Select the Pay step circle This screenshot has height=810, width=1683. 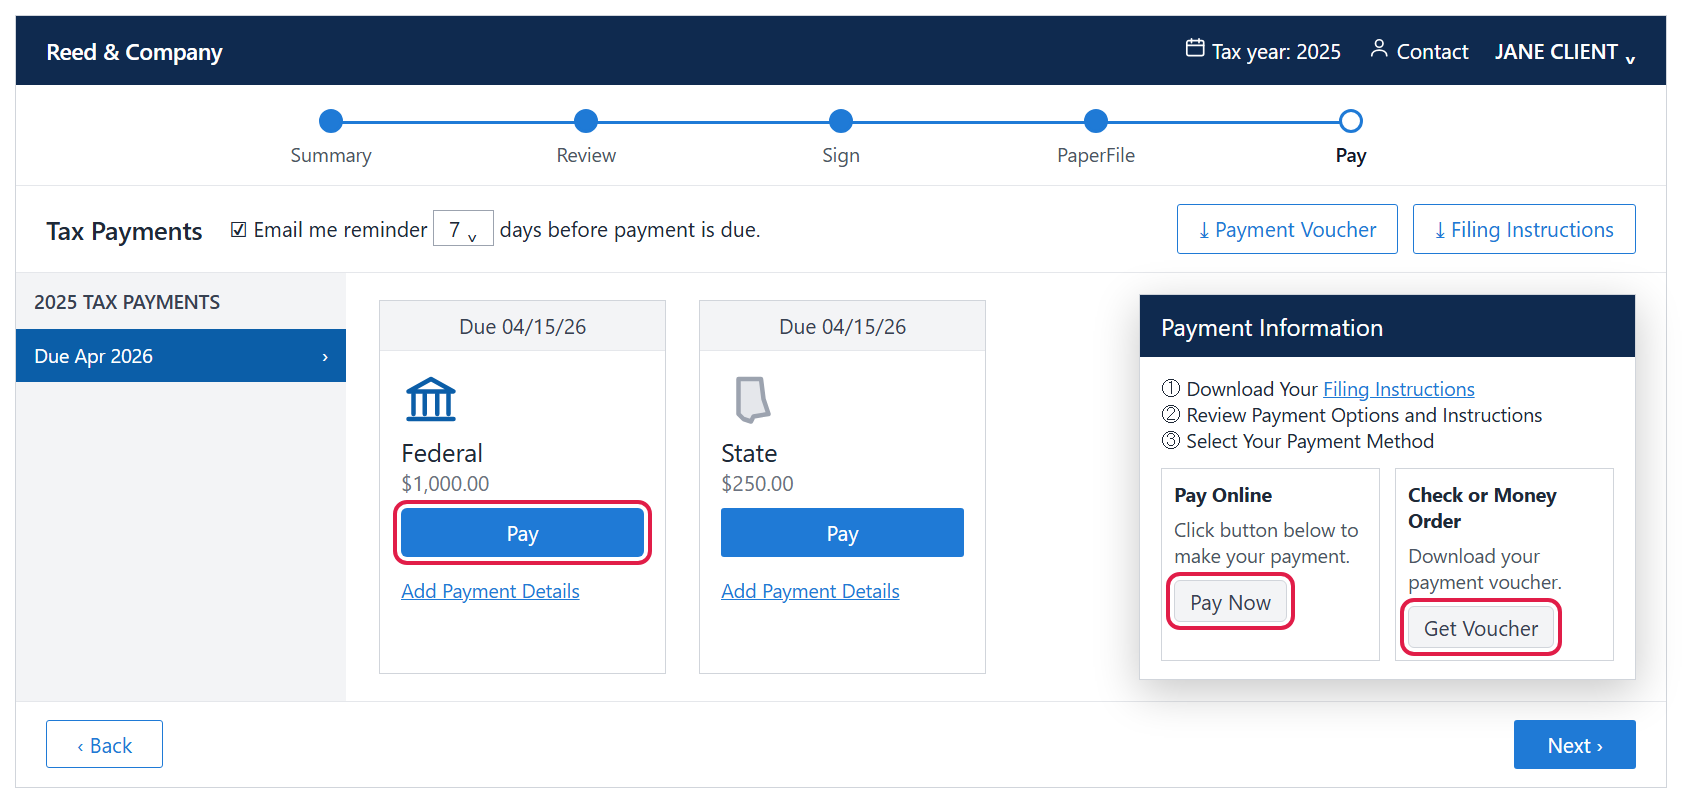click(x=1351, y=121)
